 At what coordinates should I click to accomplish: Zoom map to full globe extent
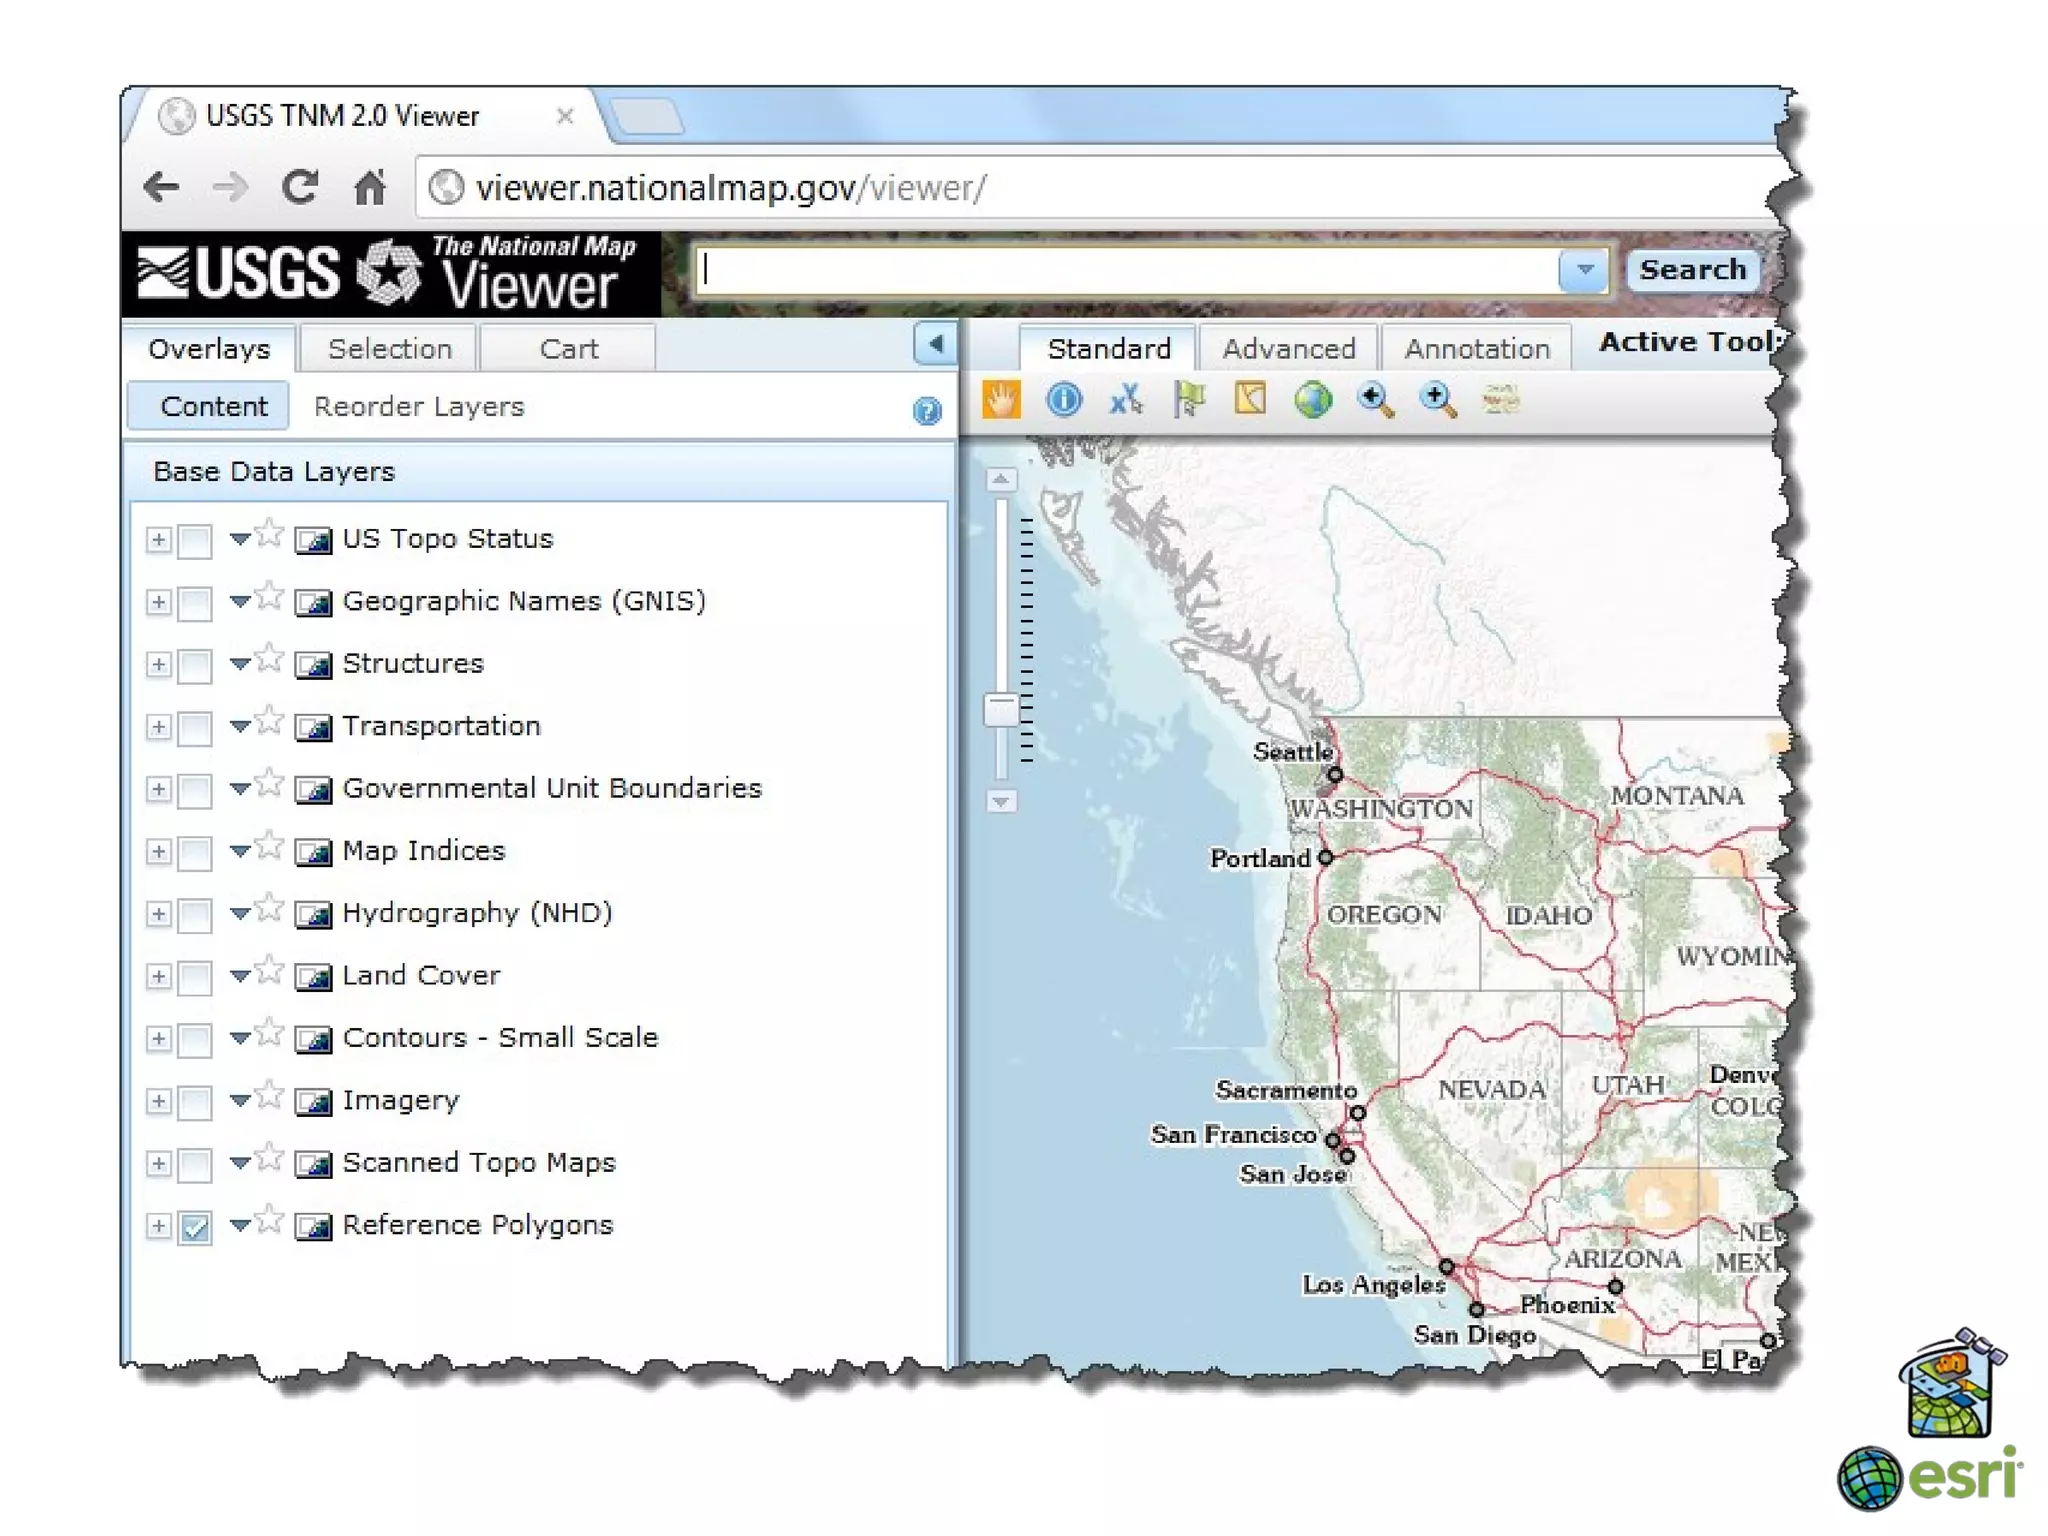[x=1312, y=400]
